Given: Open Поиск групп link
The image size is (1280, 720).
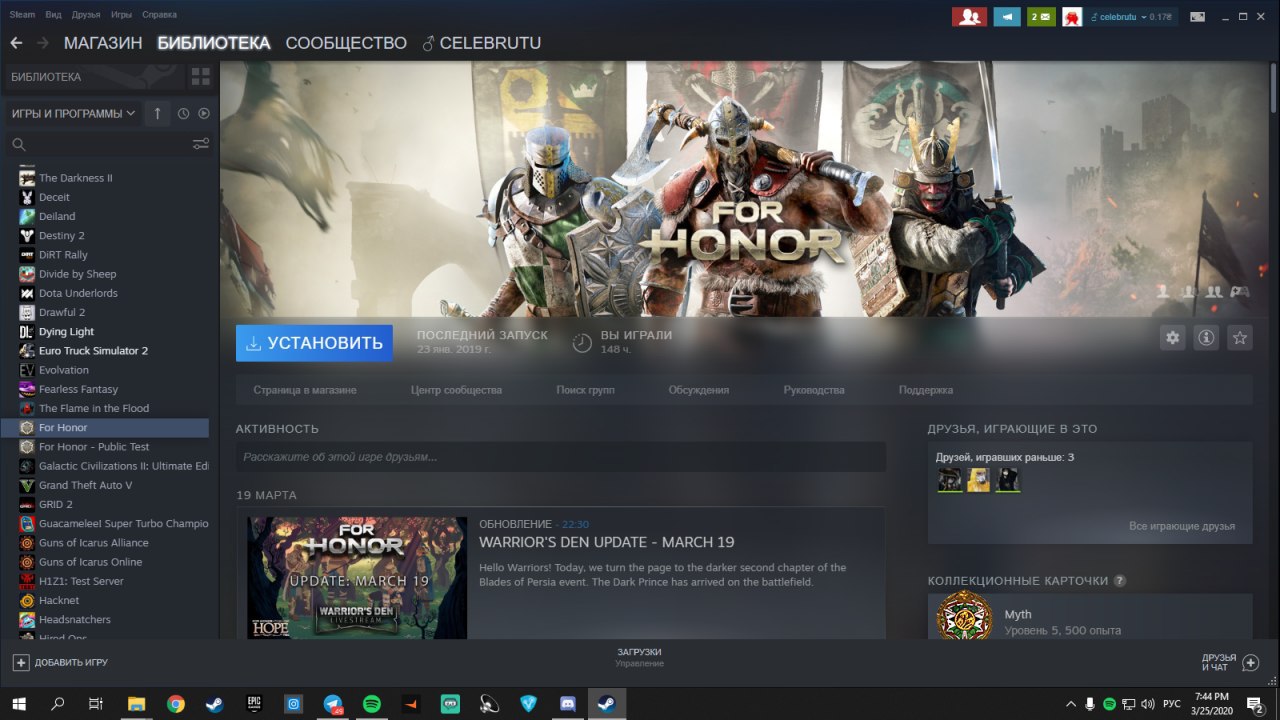Looking at the screenshot, I should click(585, 390).
